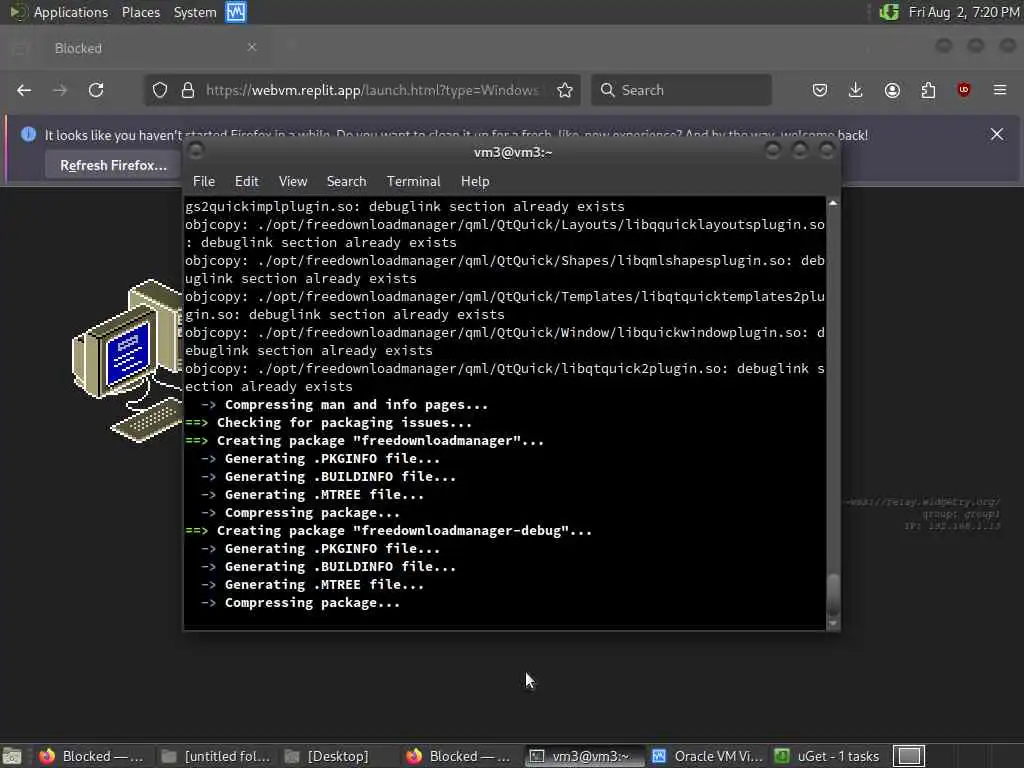Switch to the second Blocked Firefox taskbar entry
This screenshot has width=1024, height=768.
coord(458,756)
